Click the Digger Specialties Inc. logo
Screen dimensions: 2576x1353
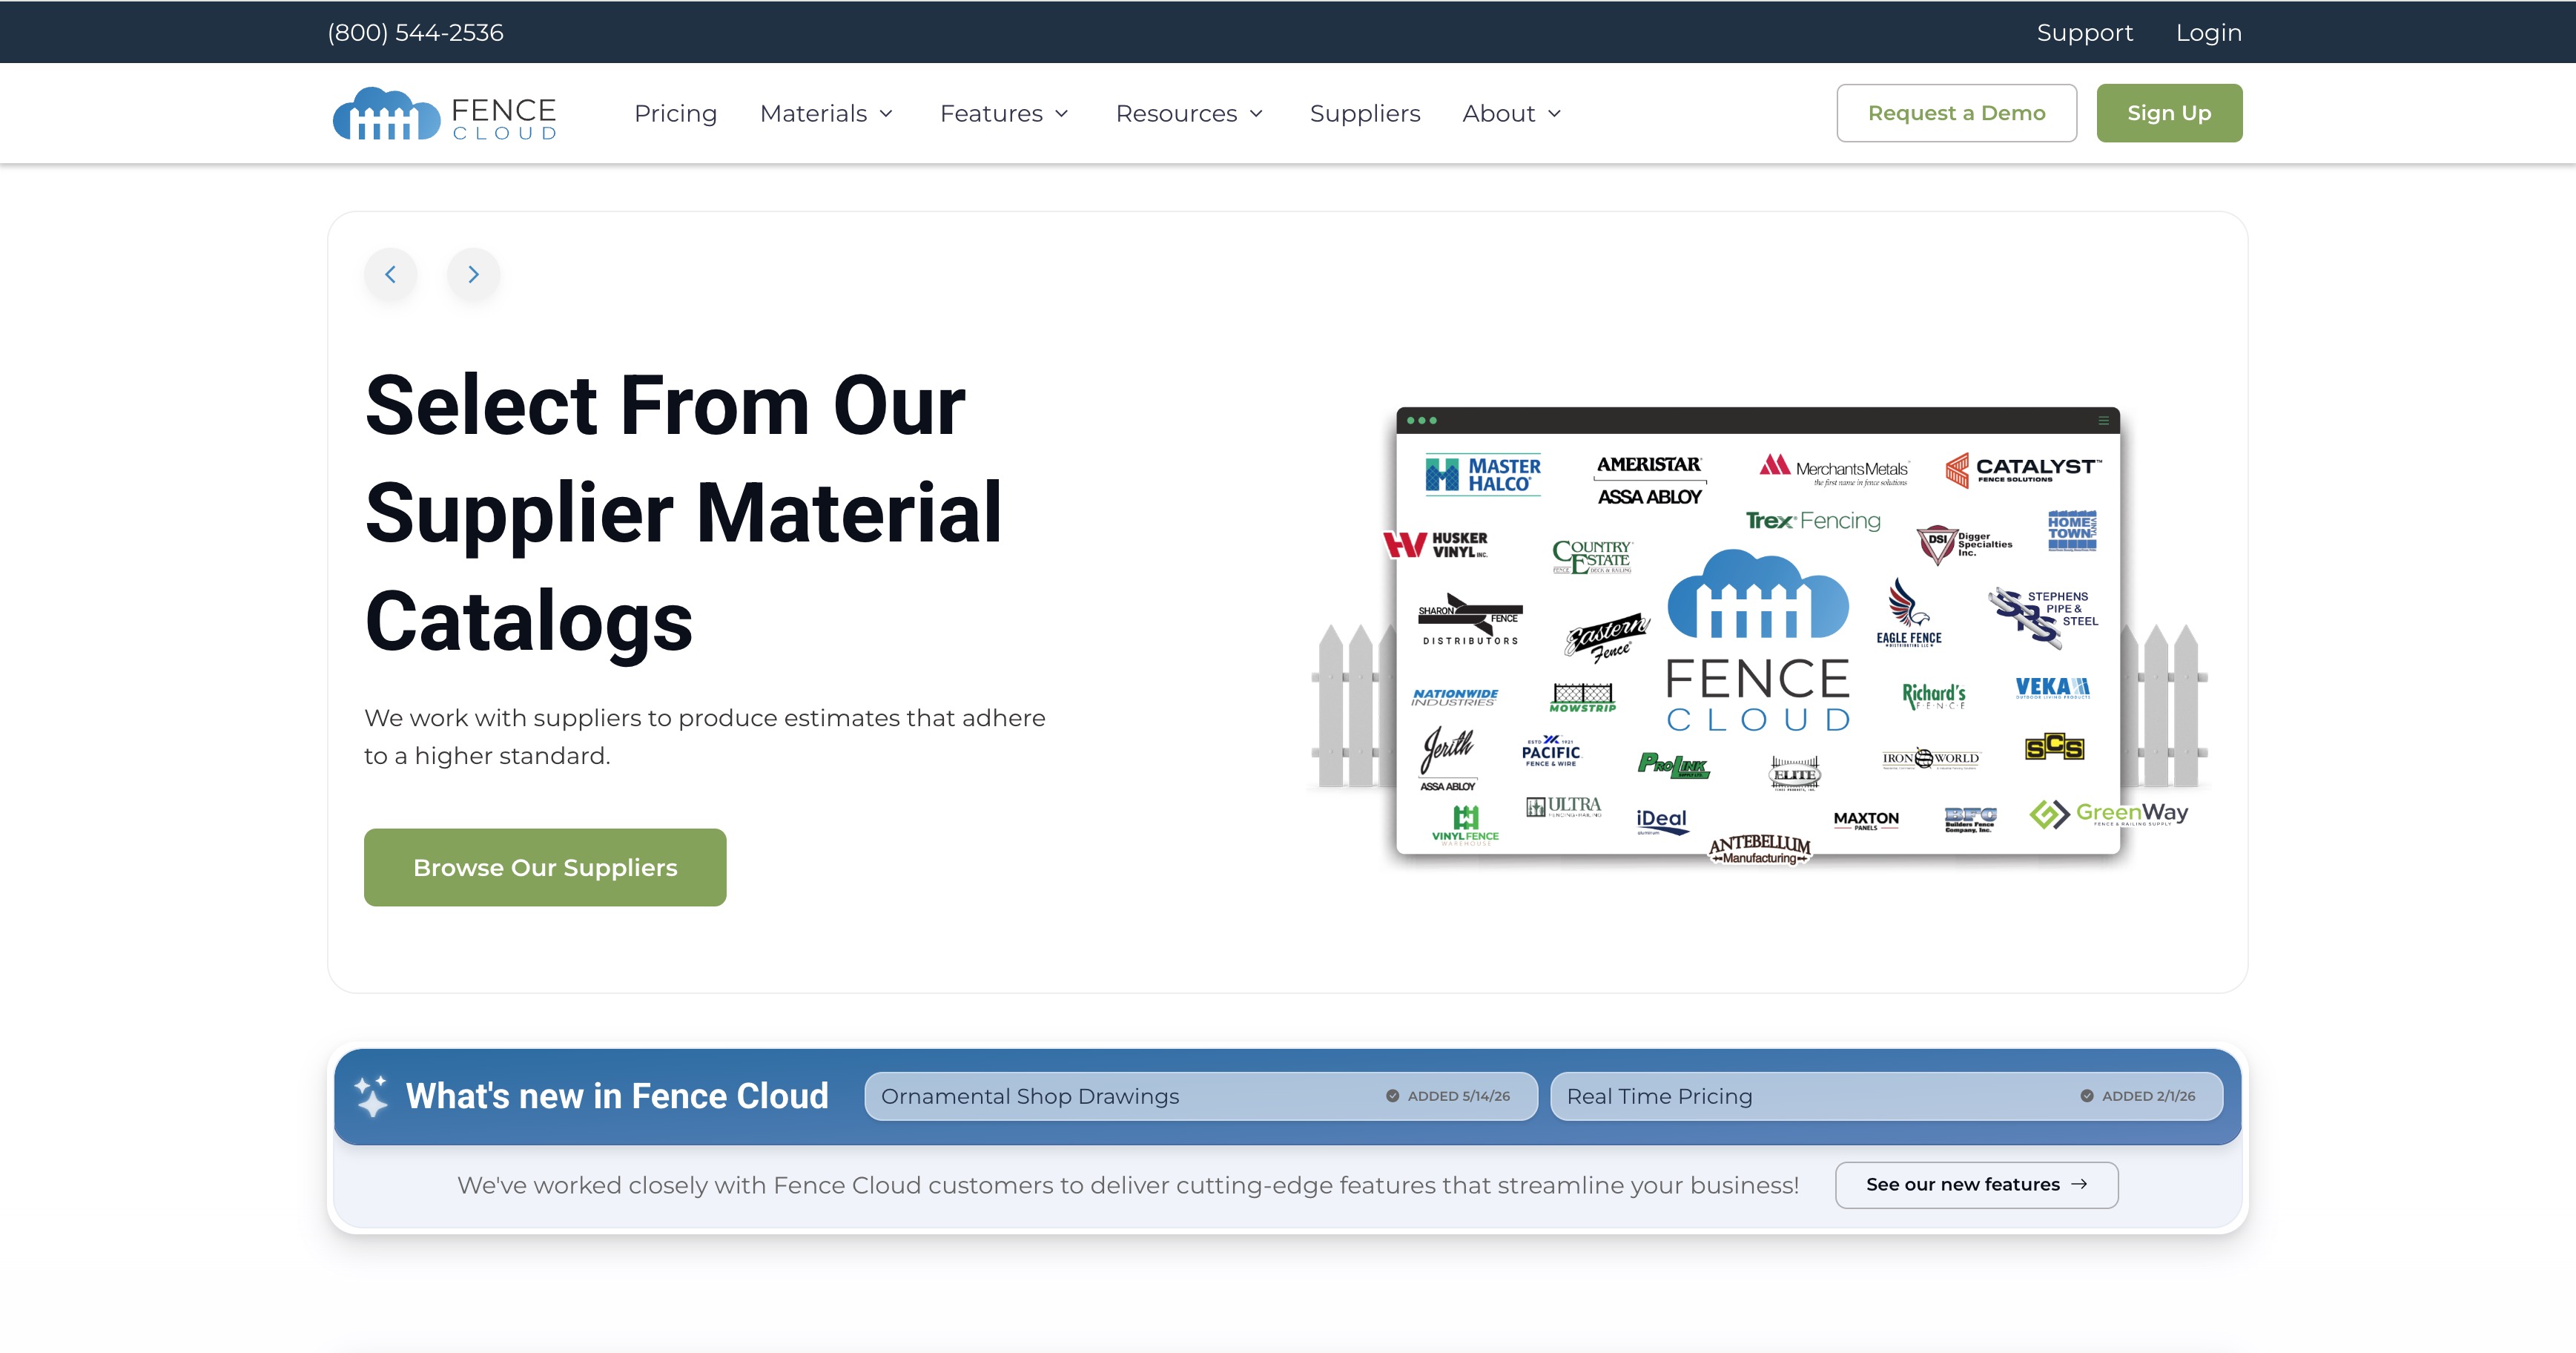(x=1964, y=545)
